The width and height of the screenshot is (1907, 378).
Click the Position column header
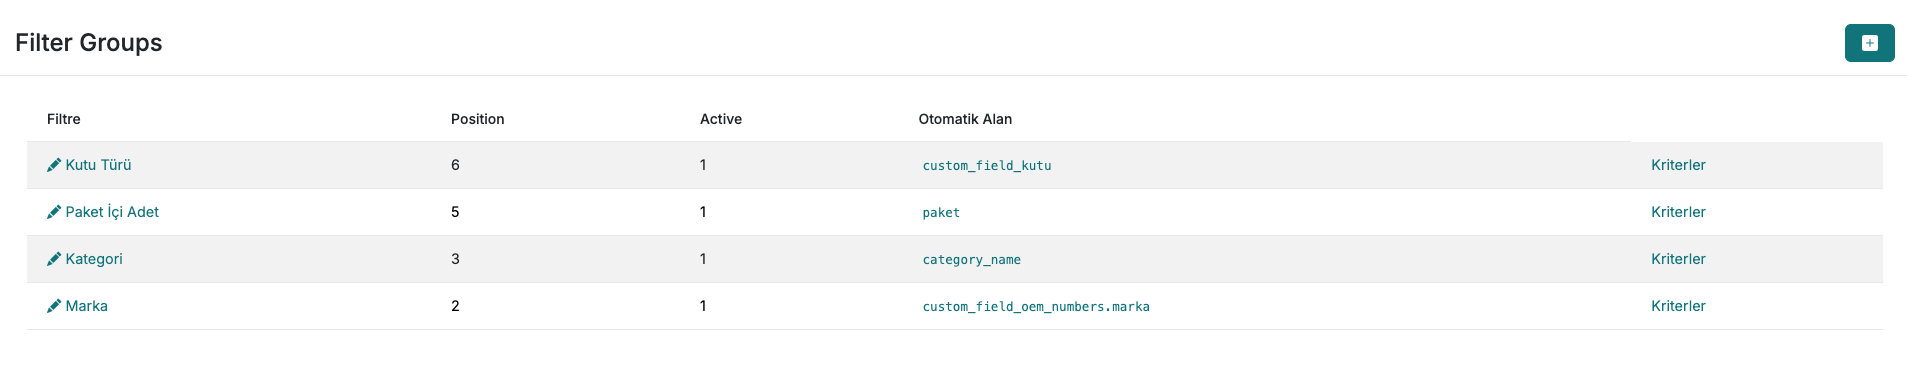477,119
